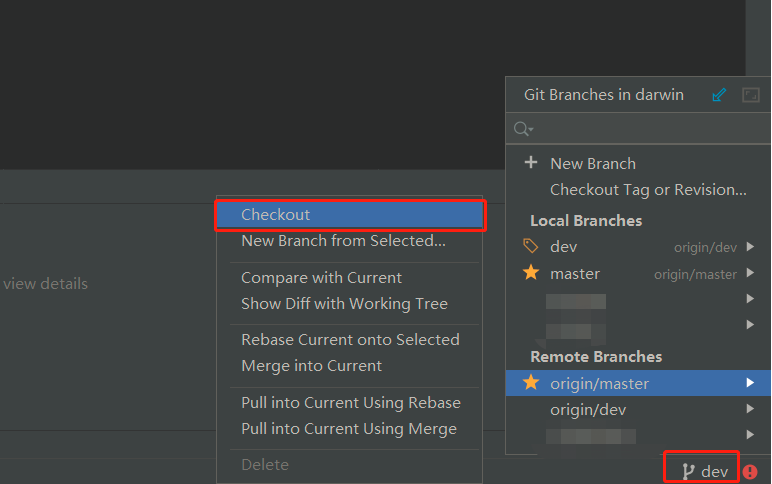Click the red error indicator icon
Viewport: 772px width, 484px height.
[750, 471]
